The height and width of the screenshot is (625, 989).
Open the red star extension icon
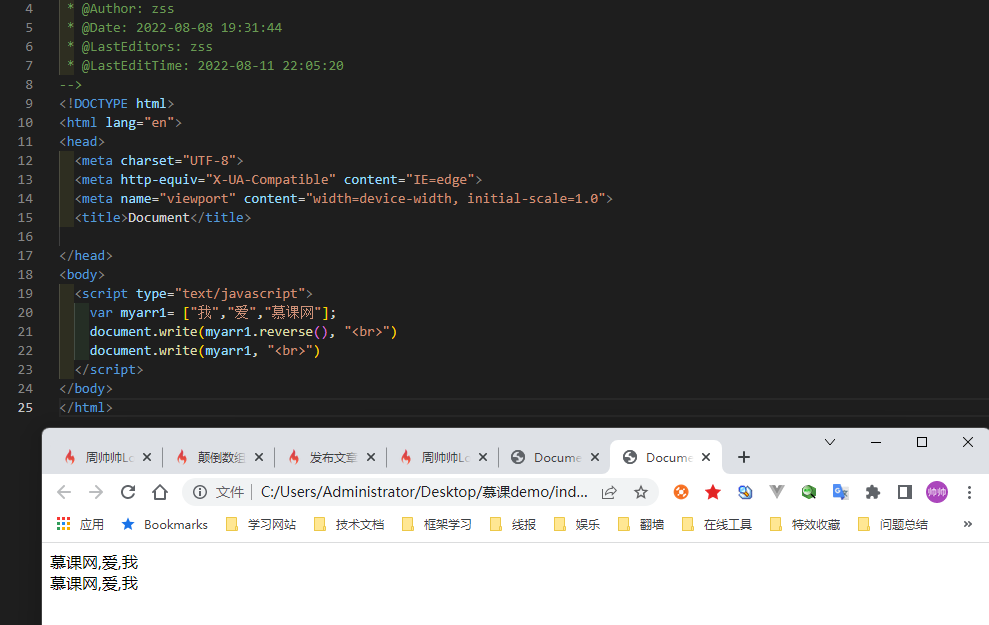click(x=713, y=492)
